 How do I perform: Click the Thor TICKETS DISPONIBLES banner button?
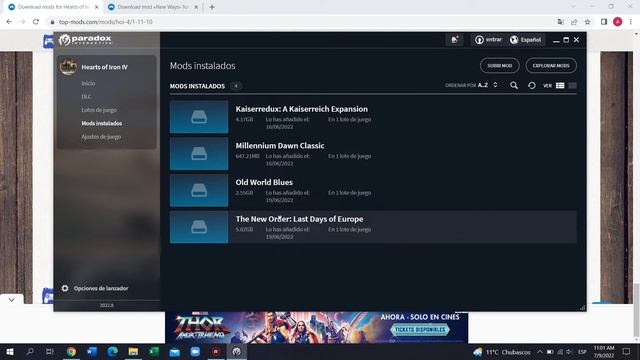(x=420, y=329)
